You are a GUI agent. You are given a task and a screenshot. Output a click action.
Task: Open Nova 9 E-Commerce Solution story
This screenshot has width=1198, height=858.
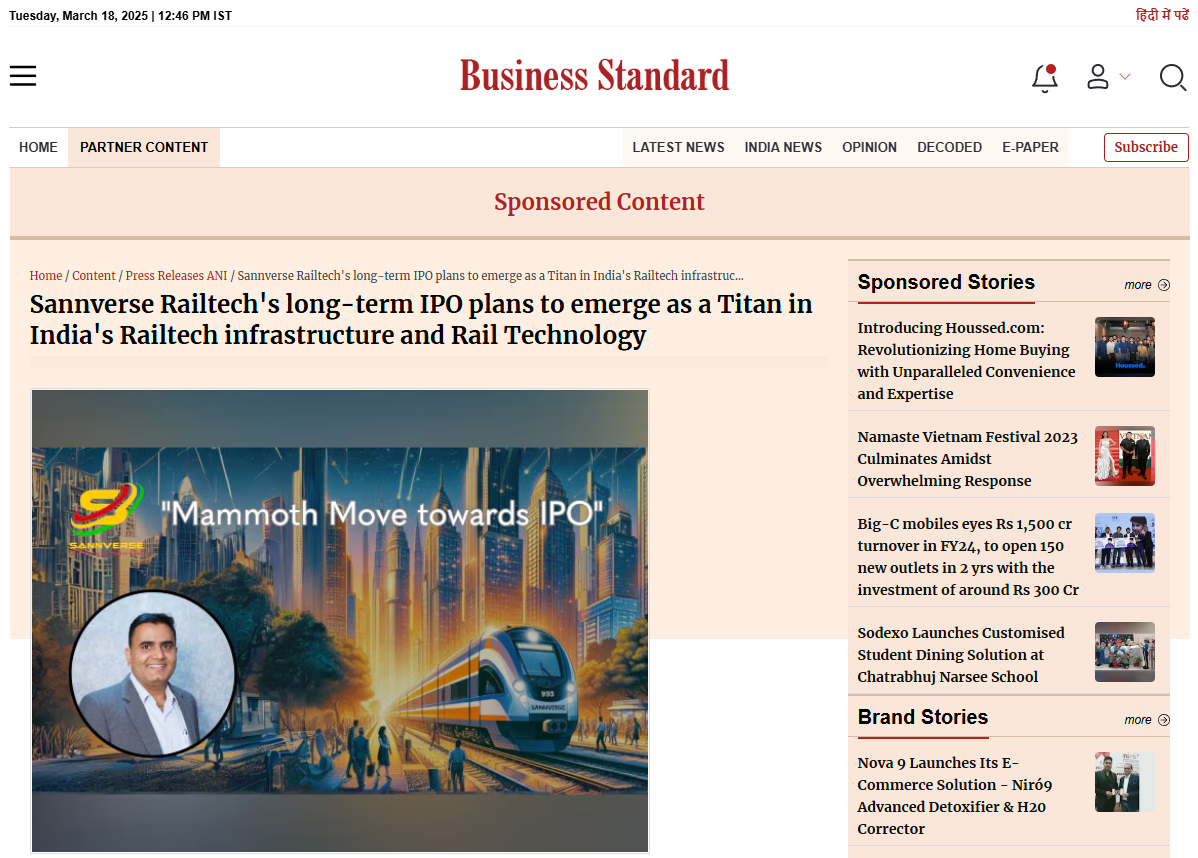click(x=955, y=795)
